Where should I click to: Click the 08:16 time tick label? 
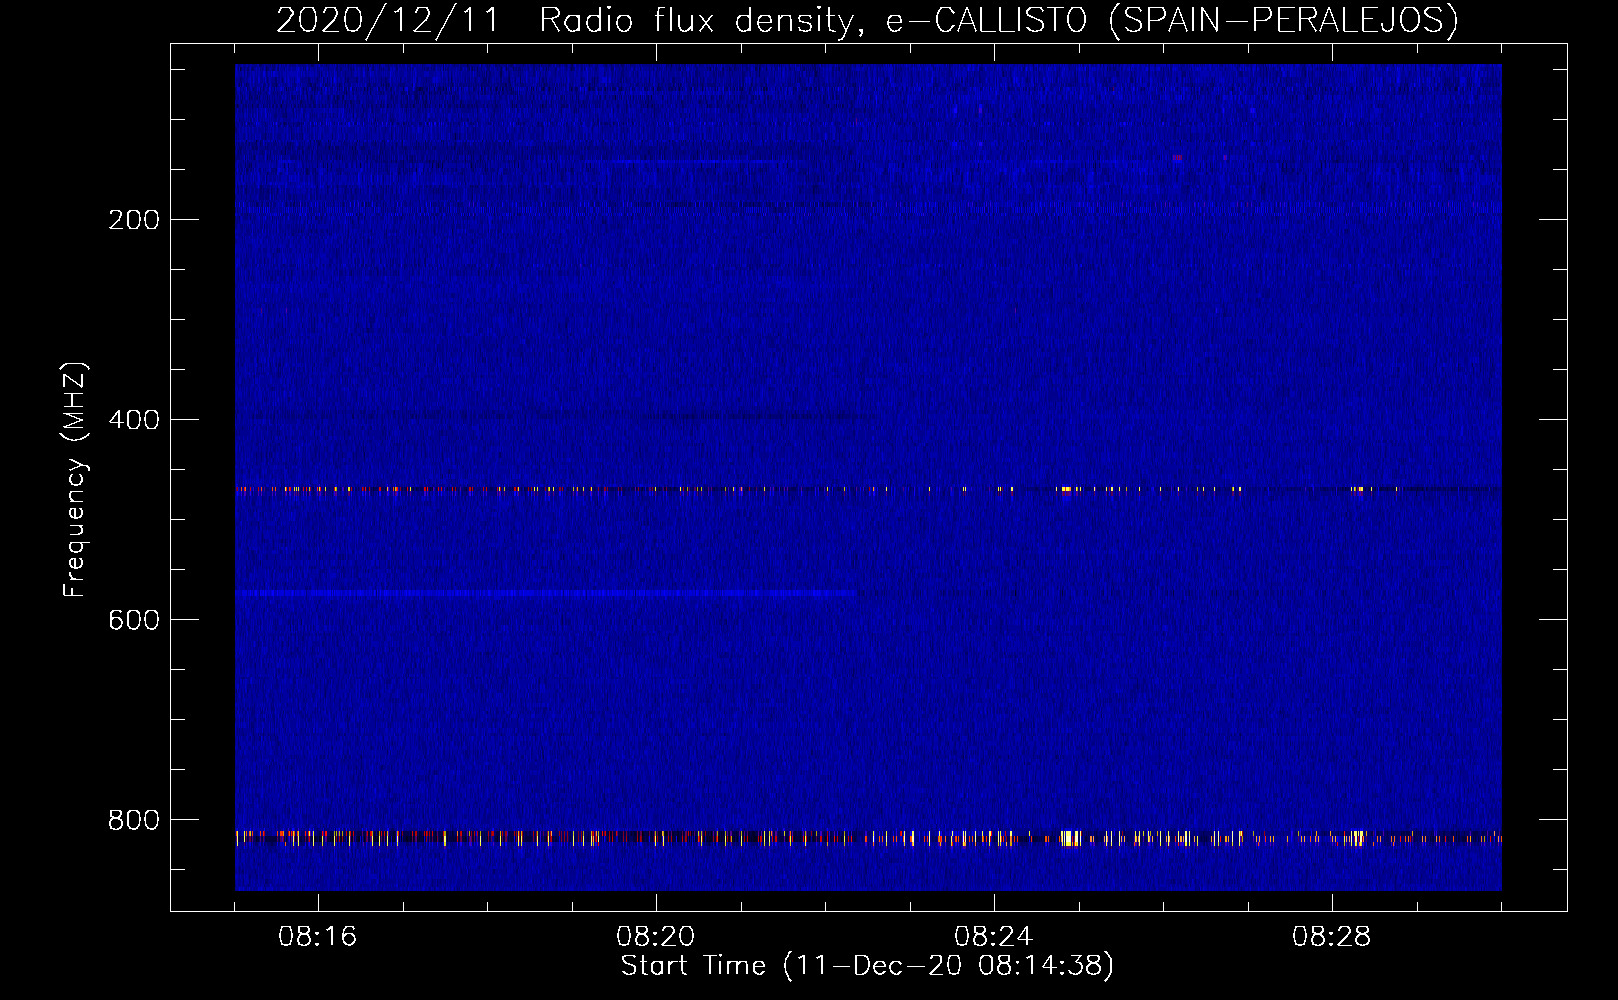point(318,937)
